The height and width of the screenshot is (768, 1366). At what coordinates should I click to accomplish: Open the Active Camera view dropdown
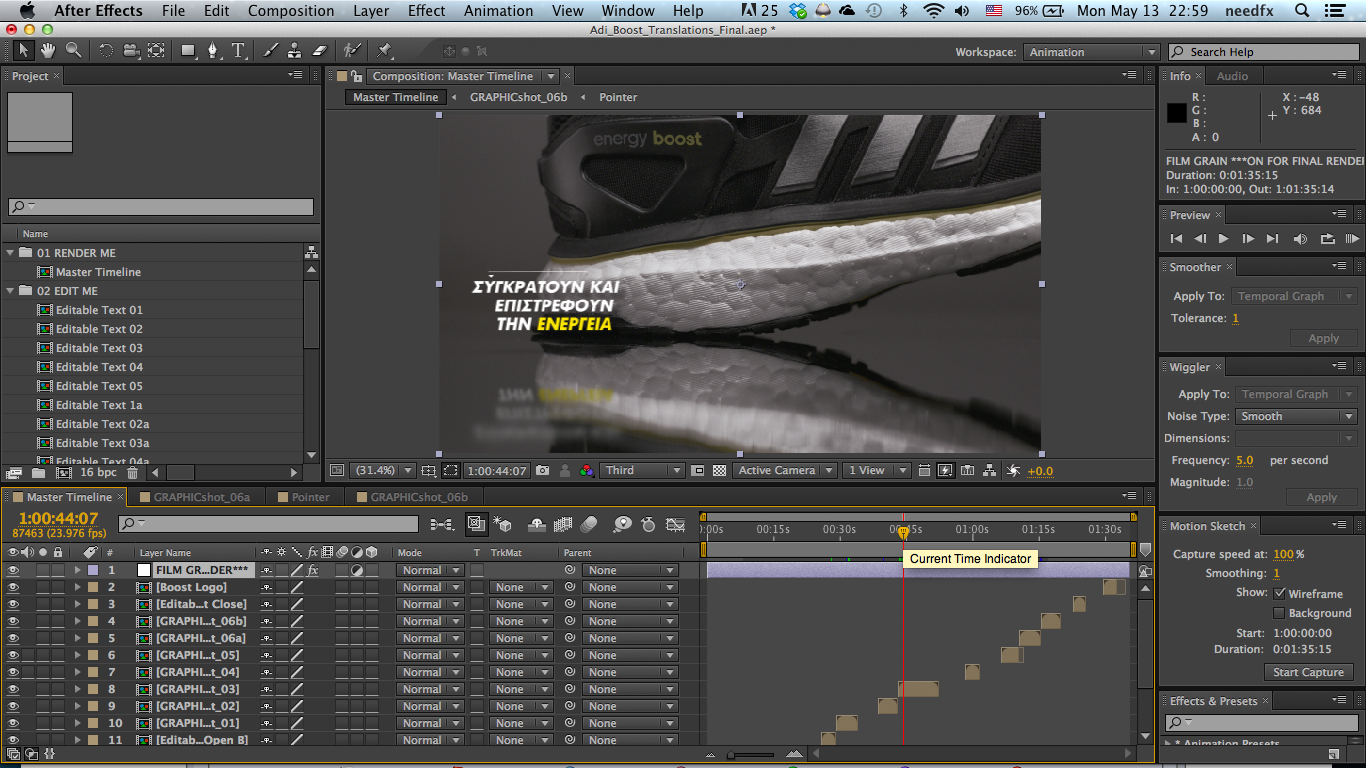pyautogui.click(x=784, y=470)
